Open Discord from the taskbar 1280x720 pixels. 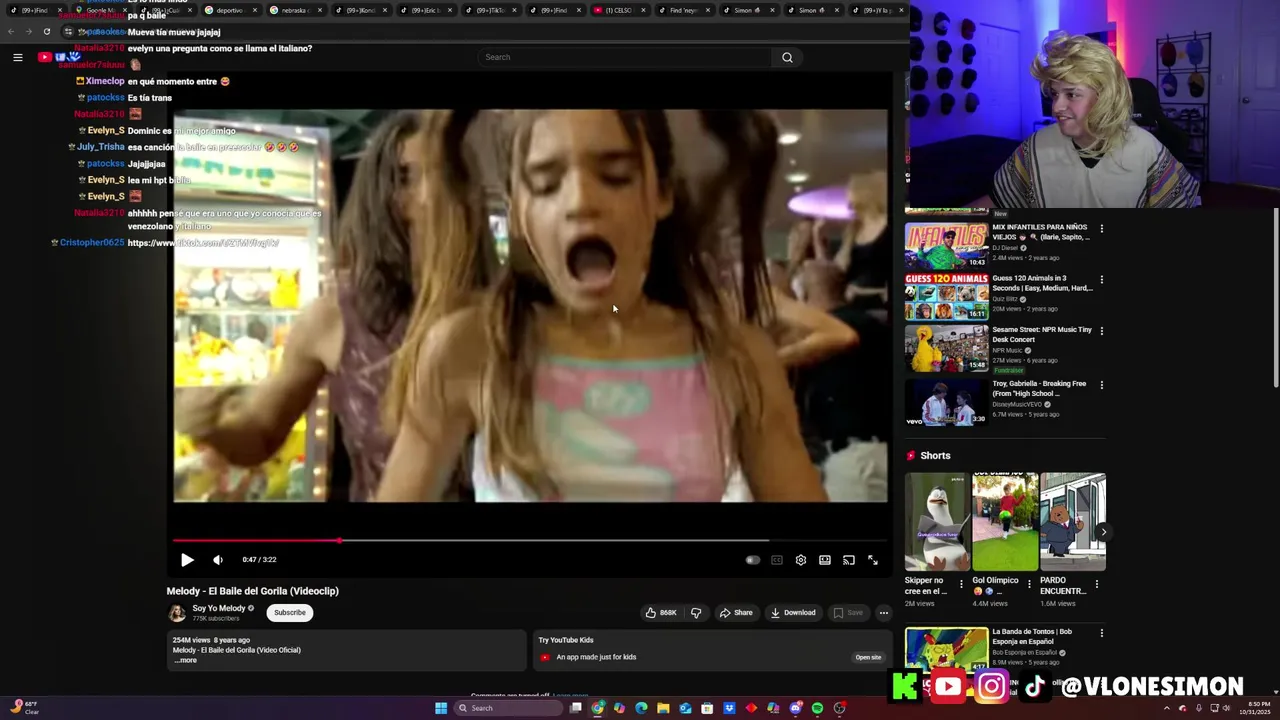pos(795,708)
